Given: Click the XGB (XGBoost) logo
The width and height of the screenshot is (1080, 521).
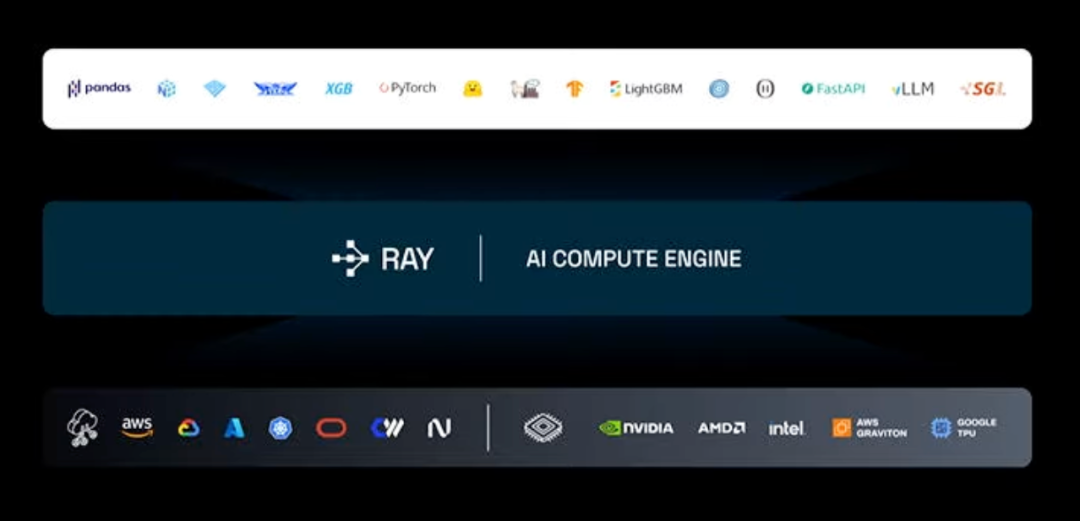Looking at the screenshot, I should (x=339, y=89).
